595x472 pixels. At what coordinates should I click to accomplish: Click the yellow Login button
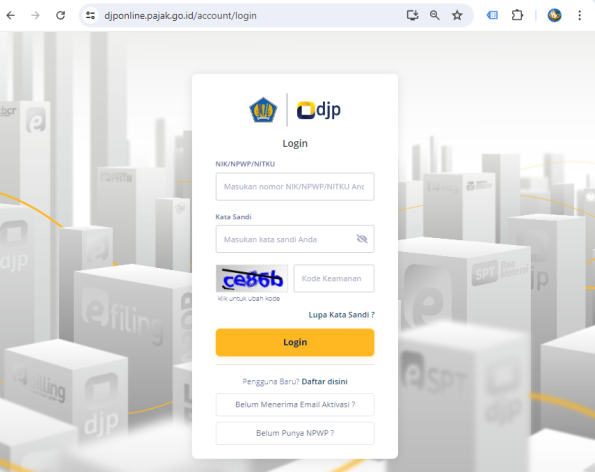(295, 342)
